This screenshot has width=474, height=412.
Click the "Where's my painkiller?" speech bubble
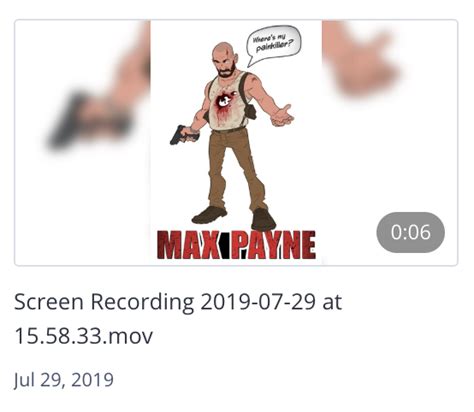coord(273,45)
